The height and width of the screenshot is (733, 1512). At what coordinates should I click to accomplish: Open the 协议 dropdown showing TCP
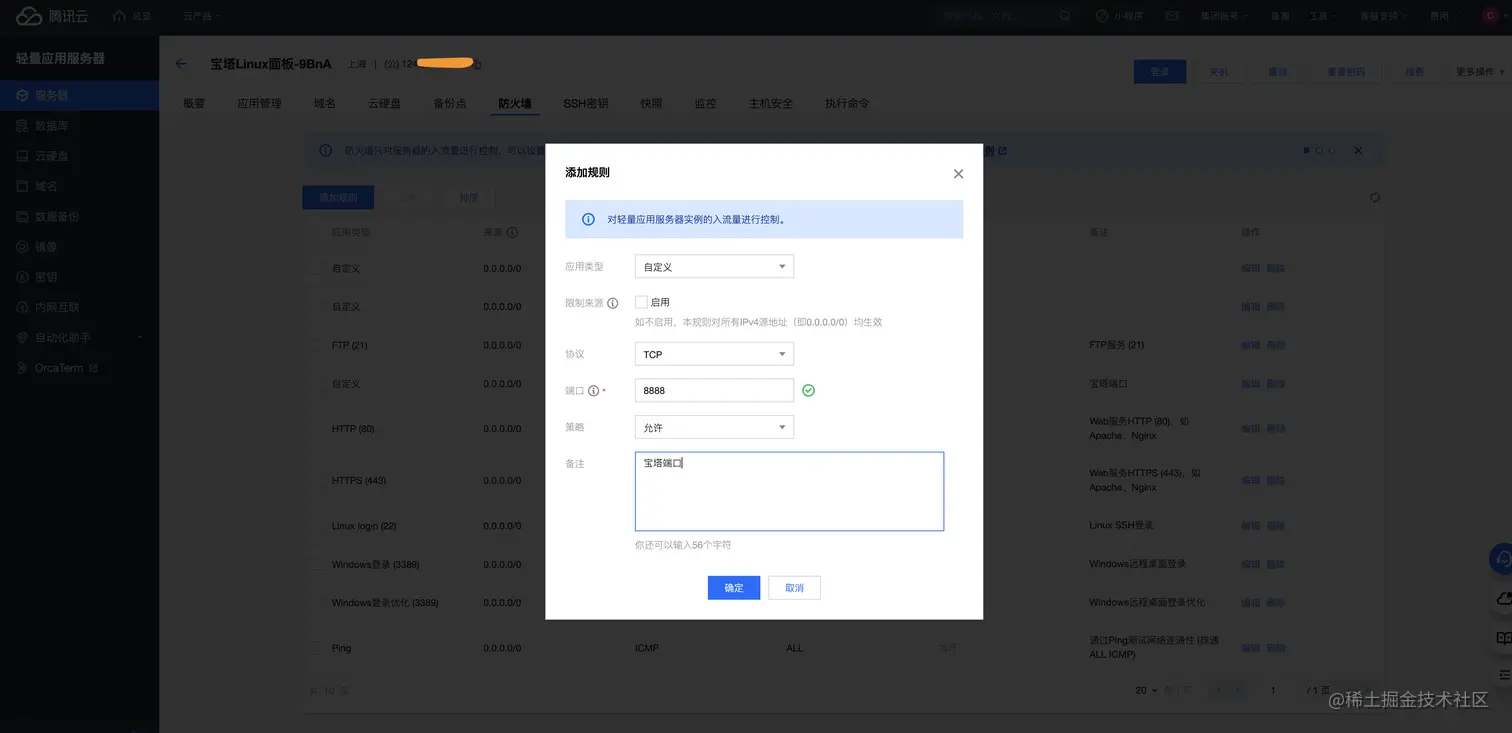[714, 354]
